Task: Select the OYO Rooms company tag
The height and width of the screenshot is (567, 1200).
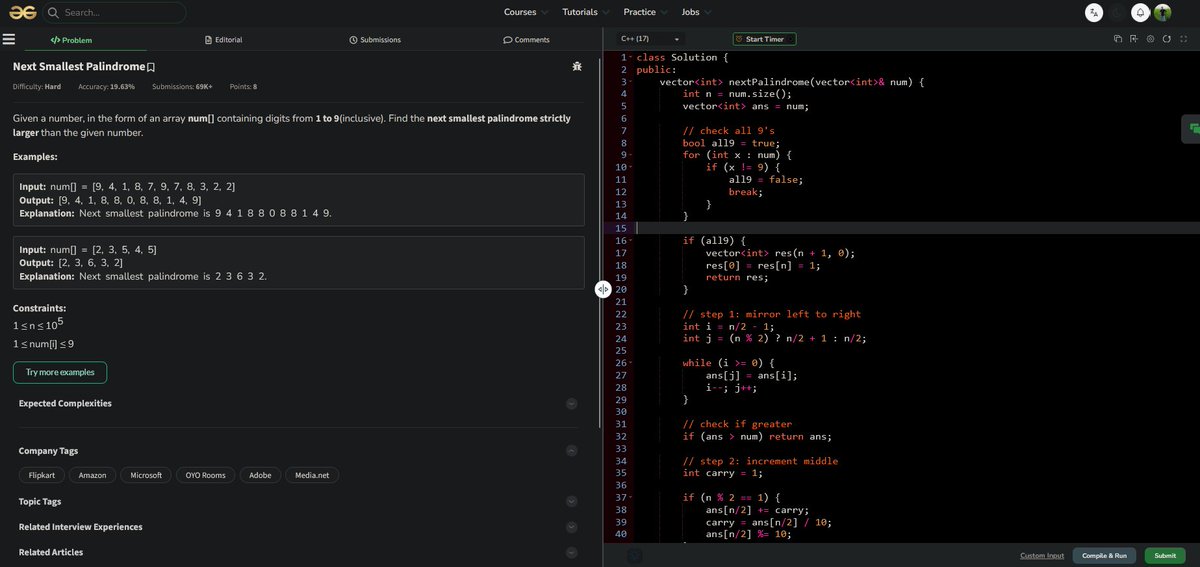Action: pos(206,475)
